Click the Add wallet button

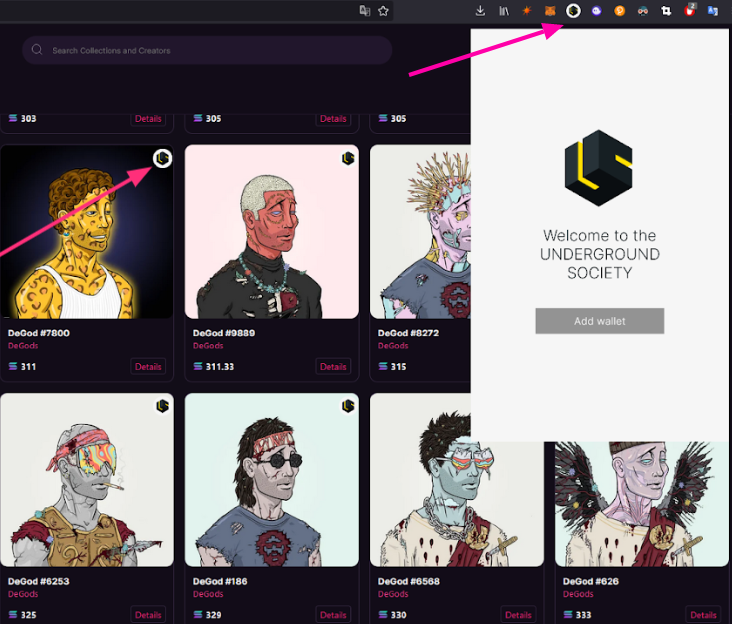599,321
